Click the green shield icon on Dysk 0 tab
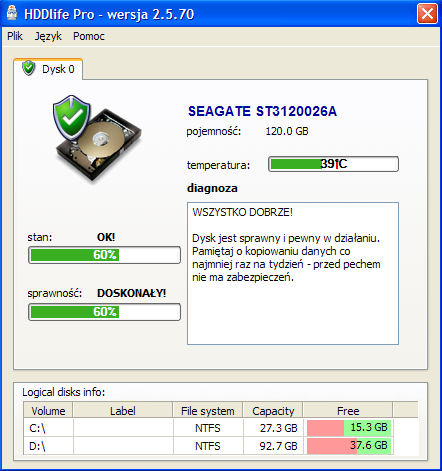The image size is (442, 471). click(x=29, y=68)
